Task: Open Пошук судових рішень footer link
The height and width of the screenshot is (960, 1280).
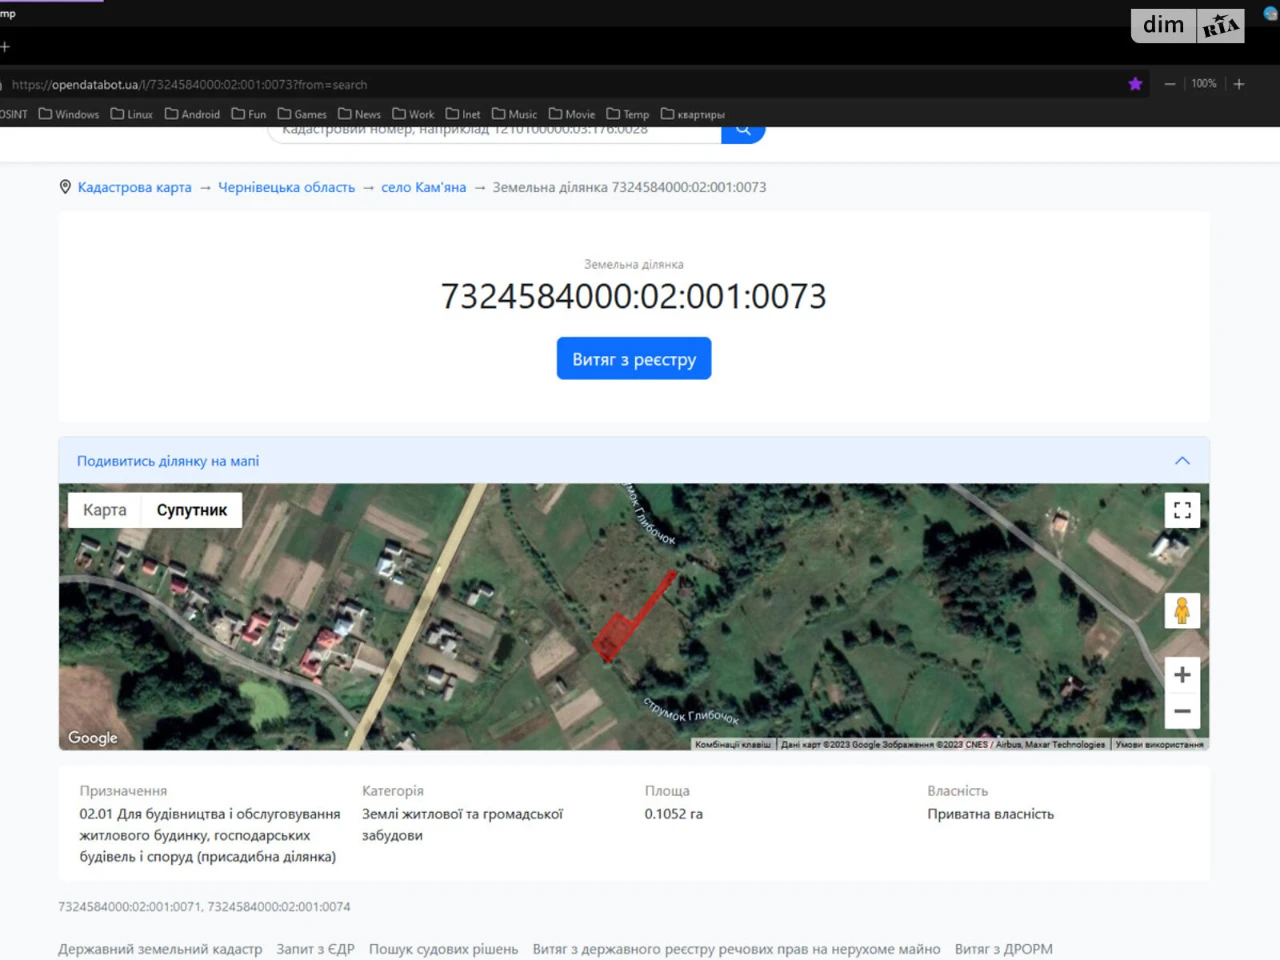Action: [444, 949]
